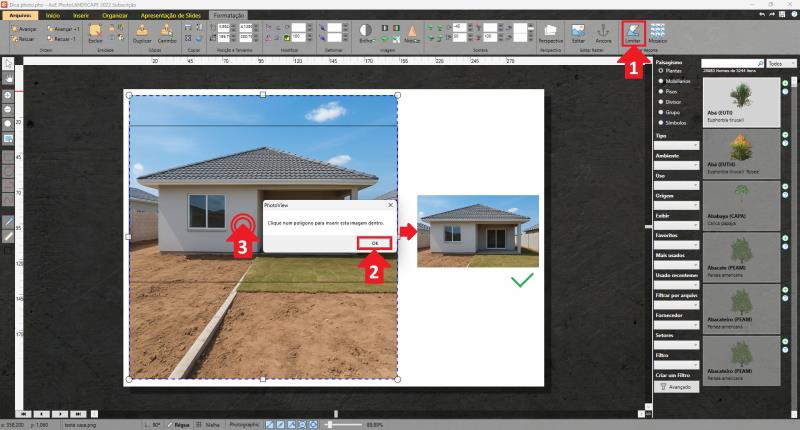Image resolution: width=800 pixels, height=430 pixels.
Task: Click the Caminho path icon
Action: (167, 34)
